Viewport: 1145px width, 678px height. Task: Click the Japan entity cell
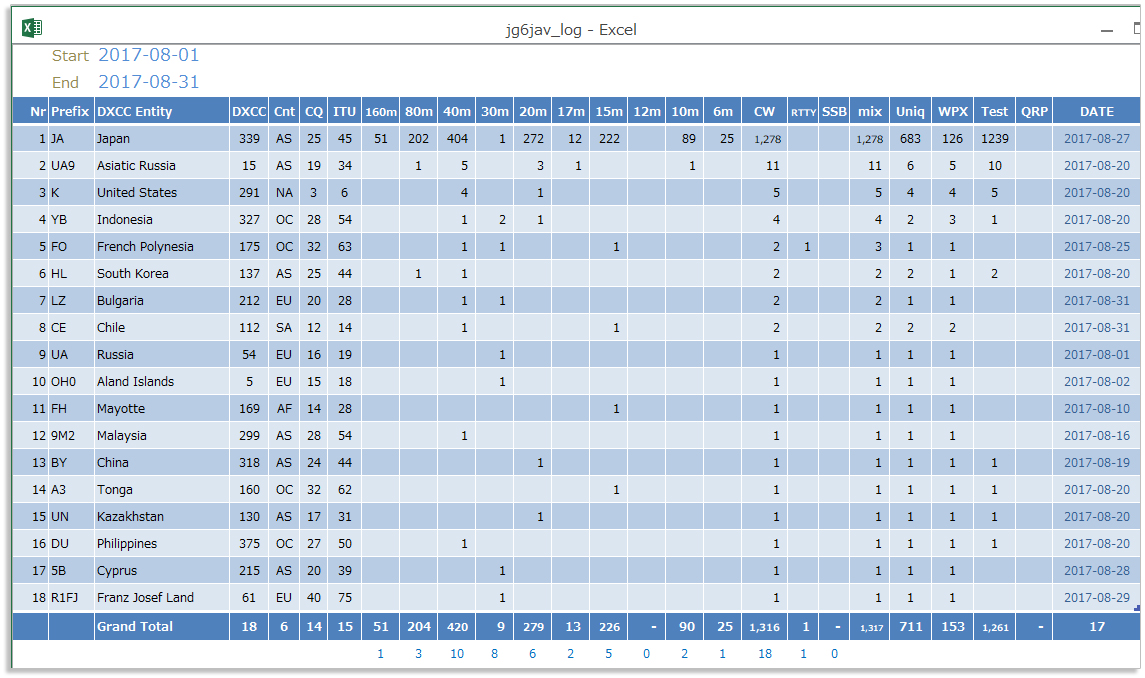click(114, 139)
